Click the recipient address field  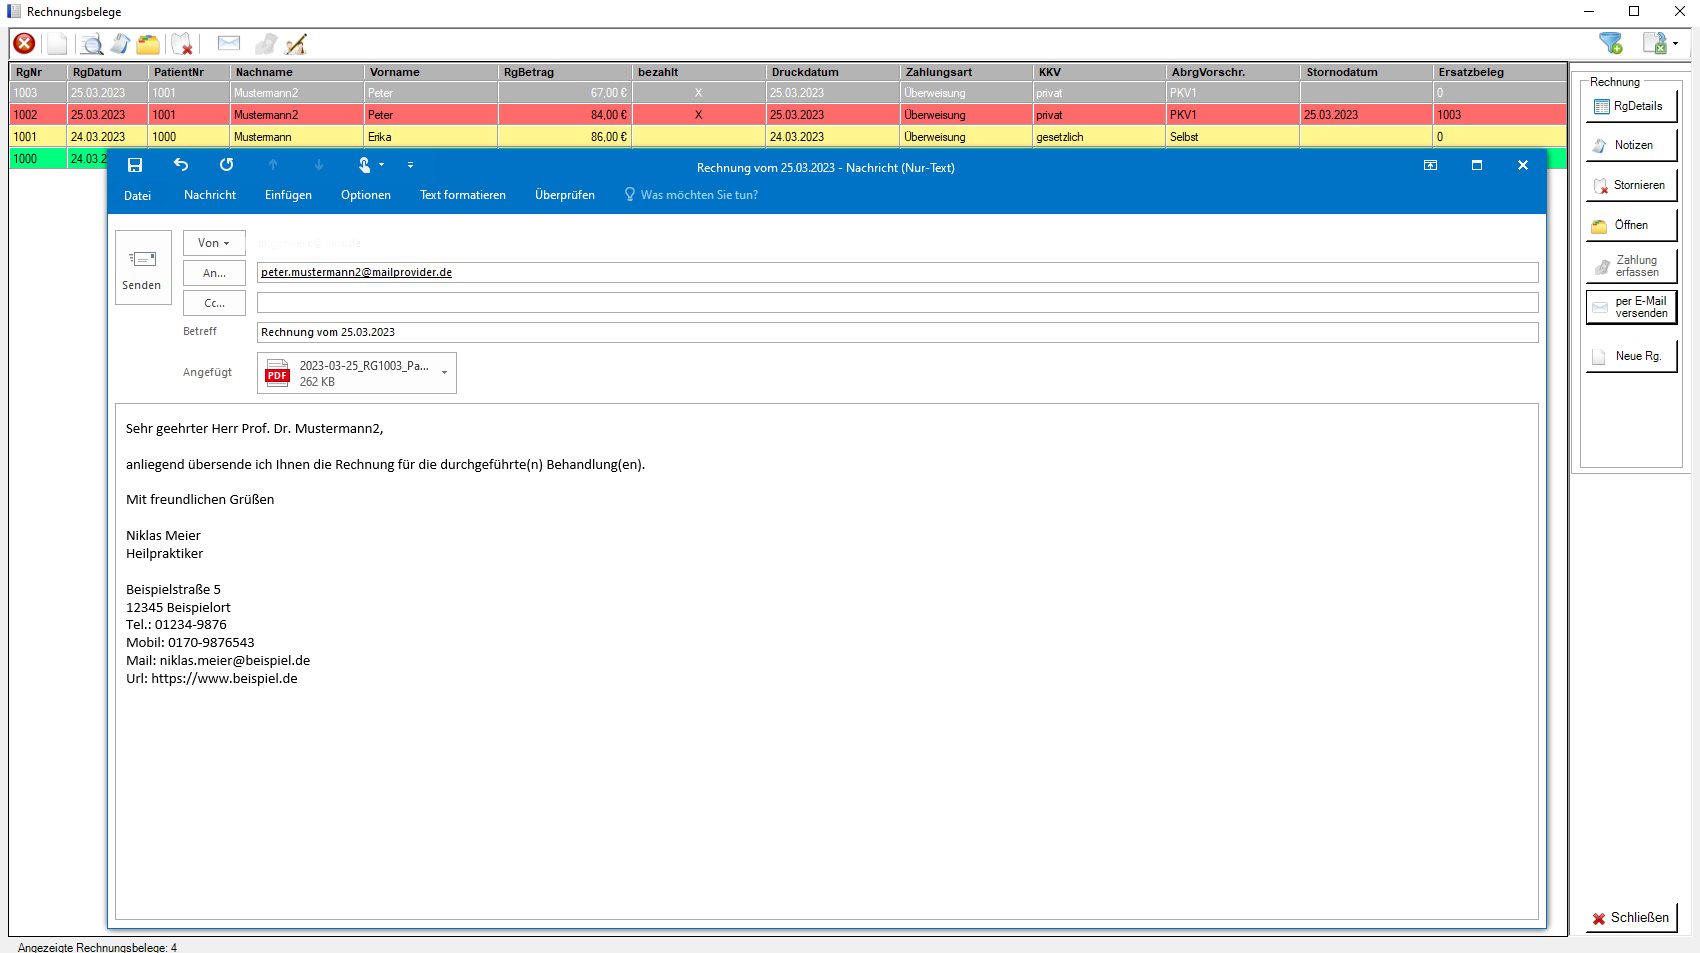point(897,272)
